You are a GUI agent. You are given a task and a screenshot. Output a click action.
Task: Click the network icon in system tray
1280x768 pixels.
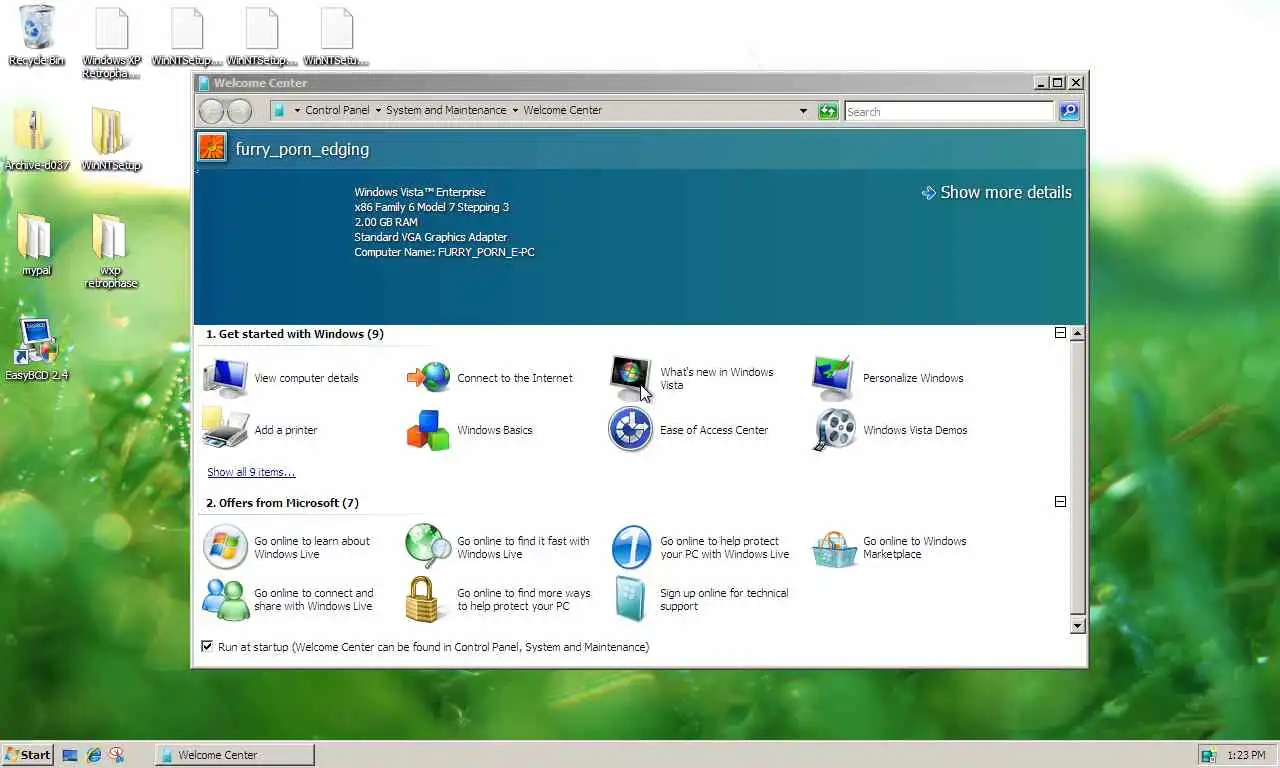click(x=1208, y=755)
